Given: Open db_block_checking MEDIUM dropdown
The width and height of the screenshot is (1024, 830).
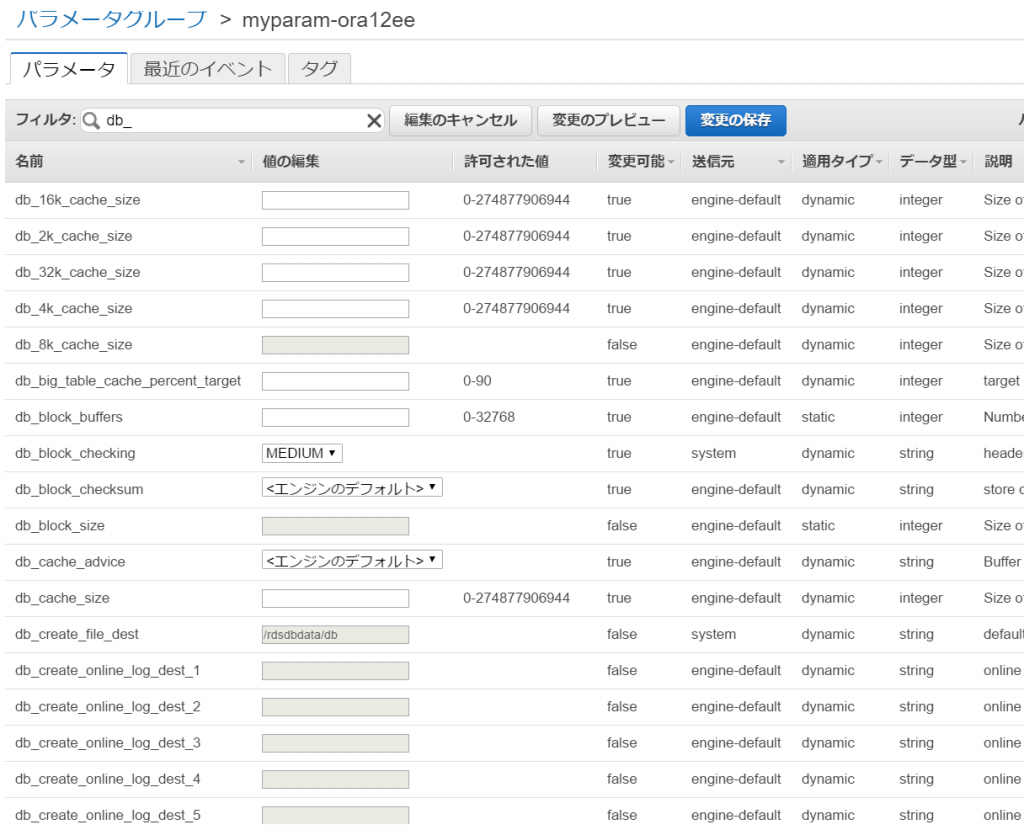Looking at the screenshot, I should click(302, 453).
